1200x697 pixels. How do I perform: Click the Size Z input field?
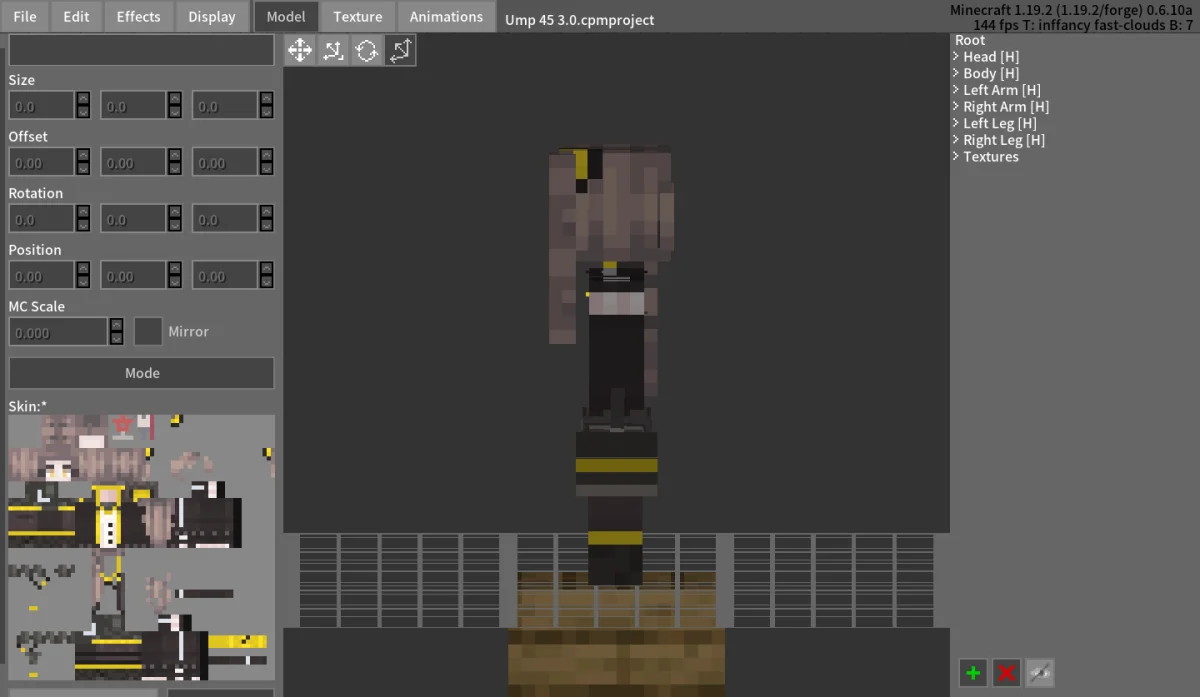(x=225, y=106)
